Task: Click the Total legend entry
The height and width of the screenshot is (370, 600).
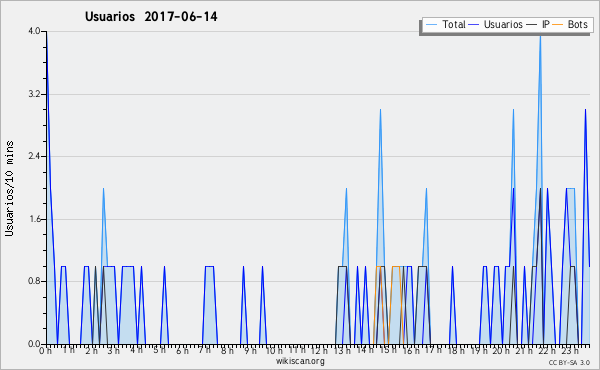Action: point(445,24)
